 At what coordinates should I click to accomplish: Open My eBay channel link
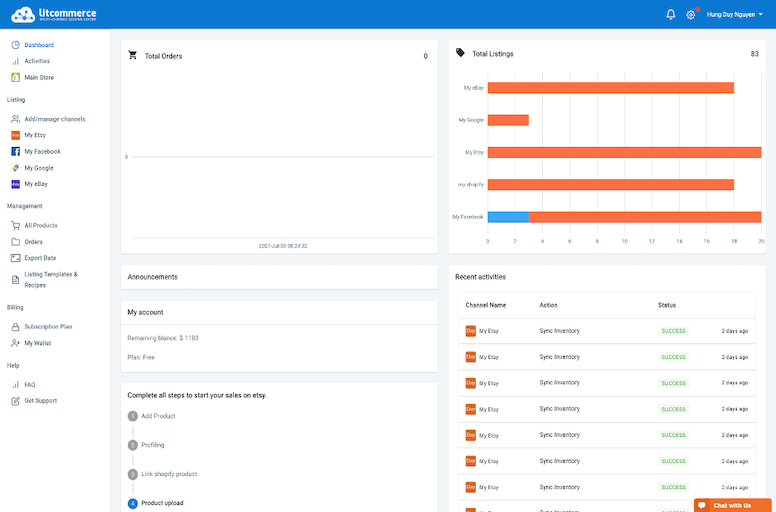(36, 184)
